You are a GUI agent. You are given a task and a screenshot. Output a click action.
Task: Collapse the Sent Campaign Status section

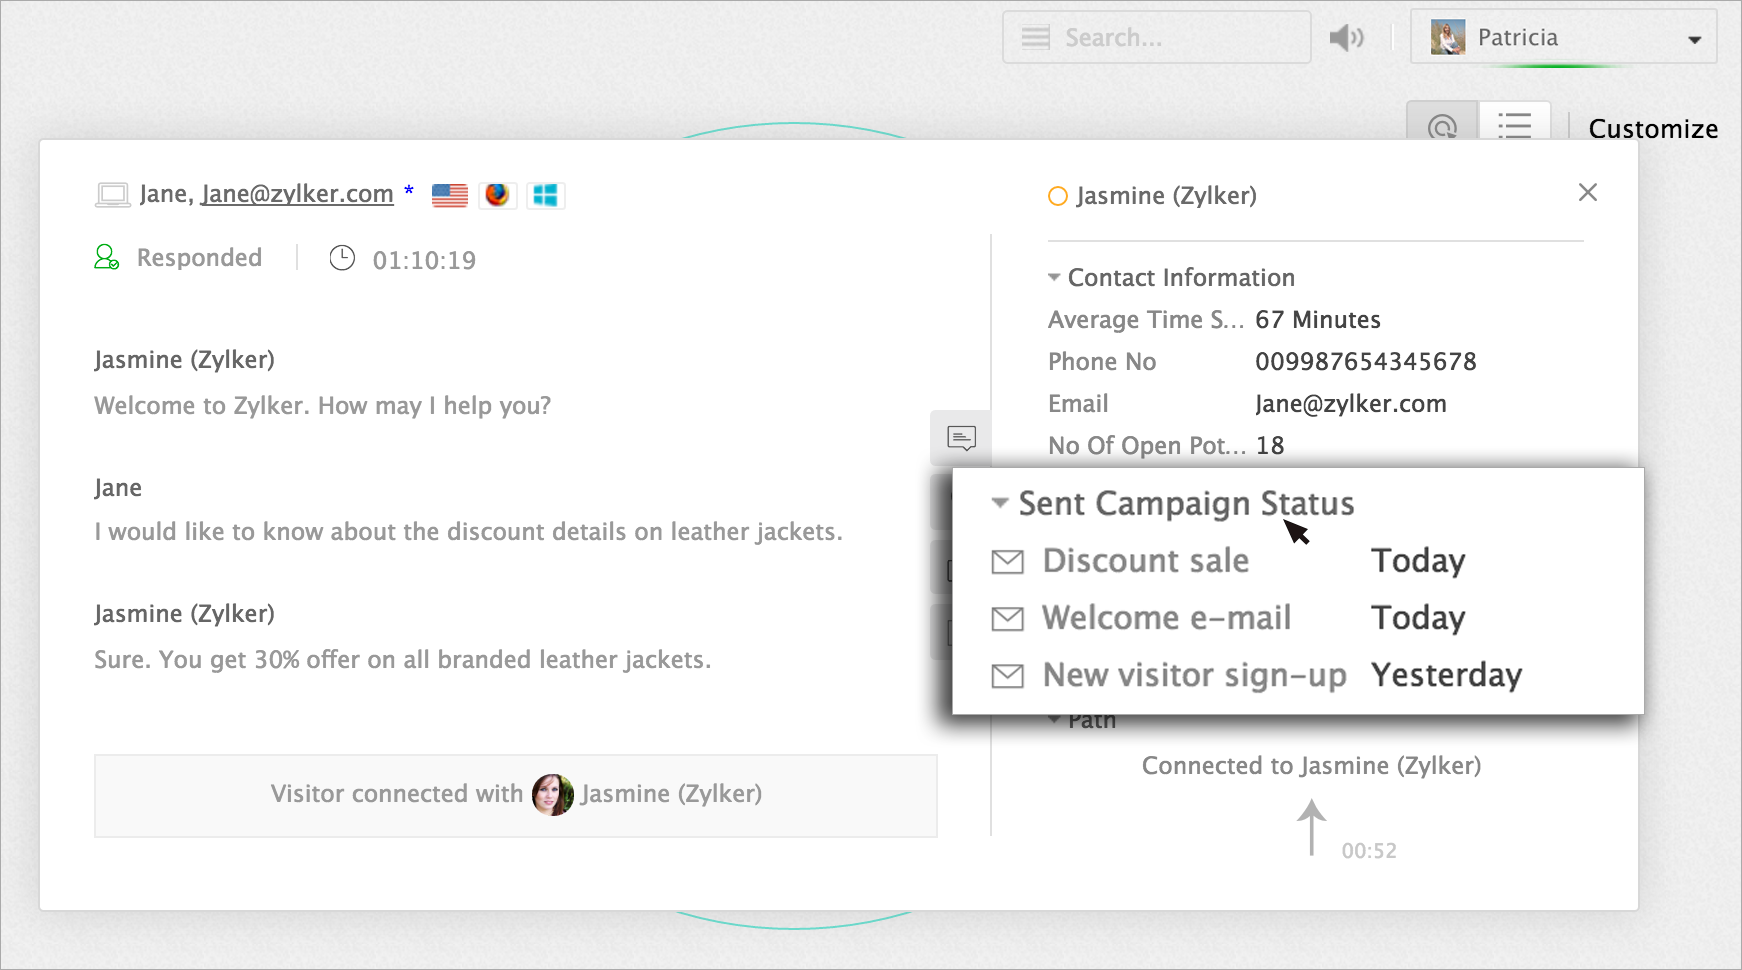[x=999, y=503]
